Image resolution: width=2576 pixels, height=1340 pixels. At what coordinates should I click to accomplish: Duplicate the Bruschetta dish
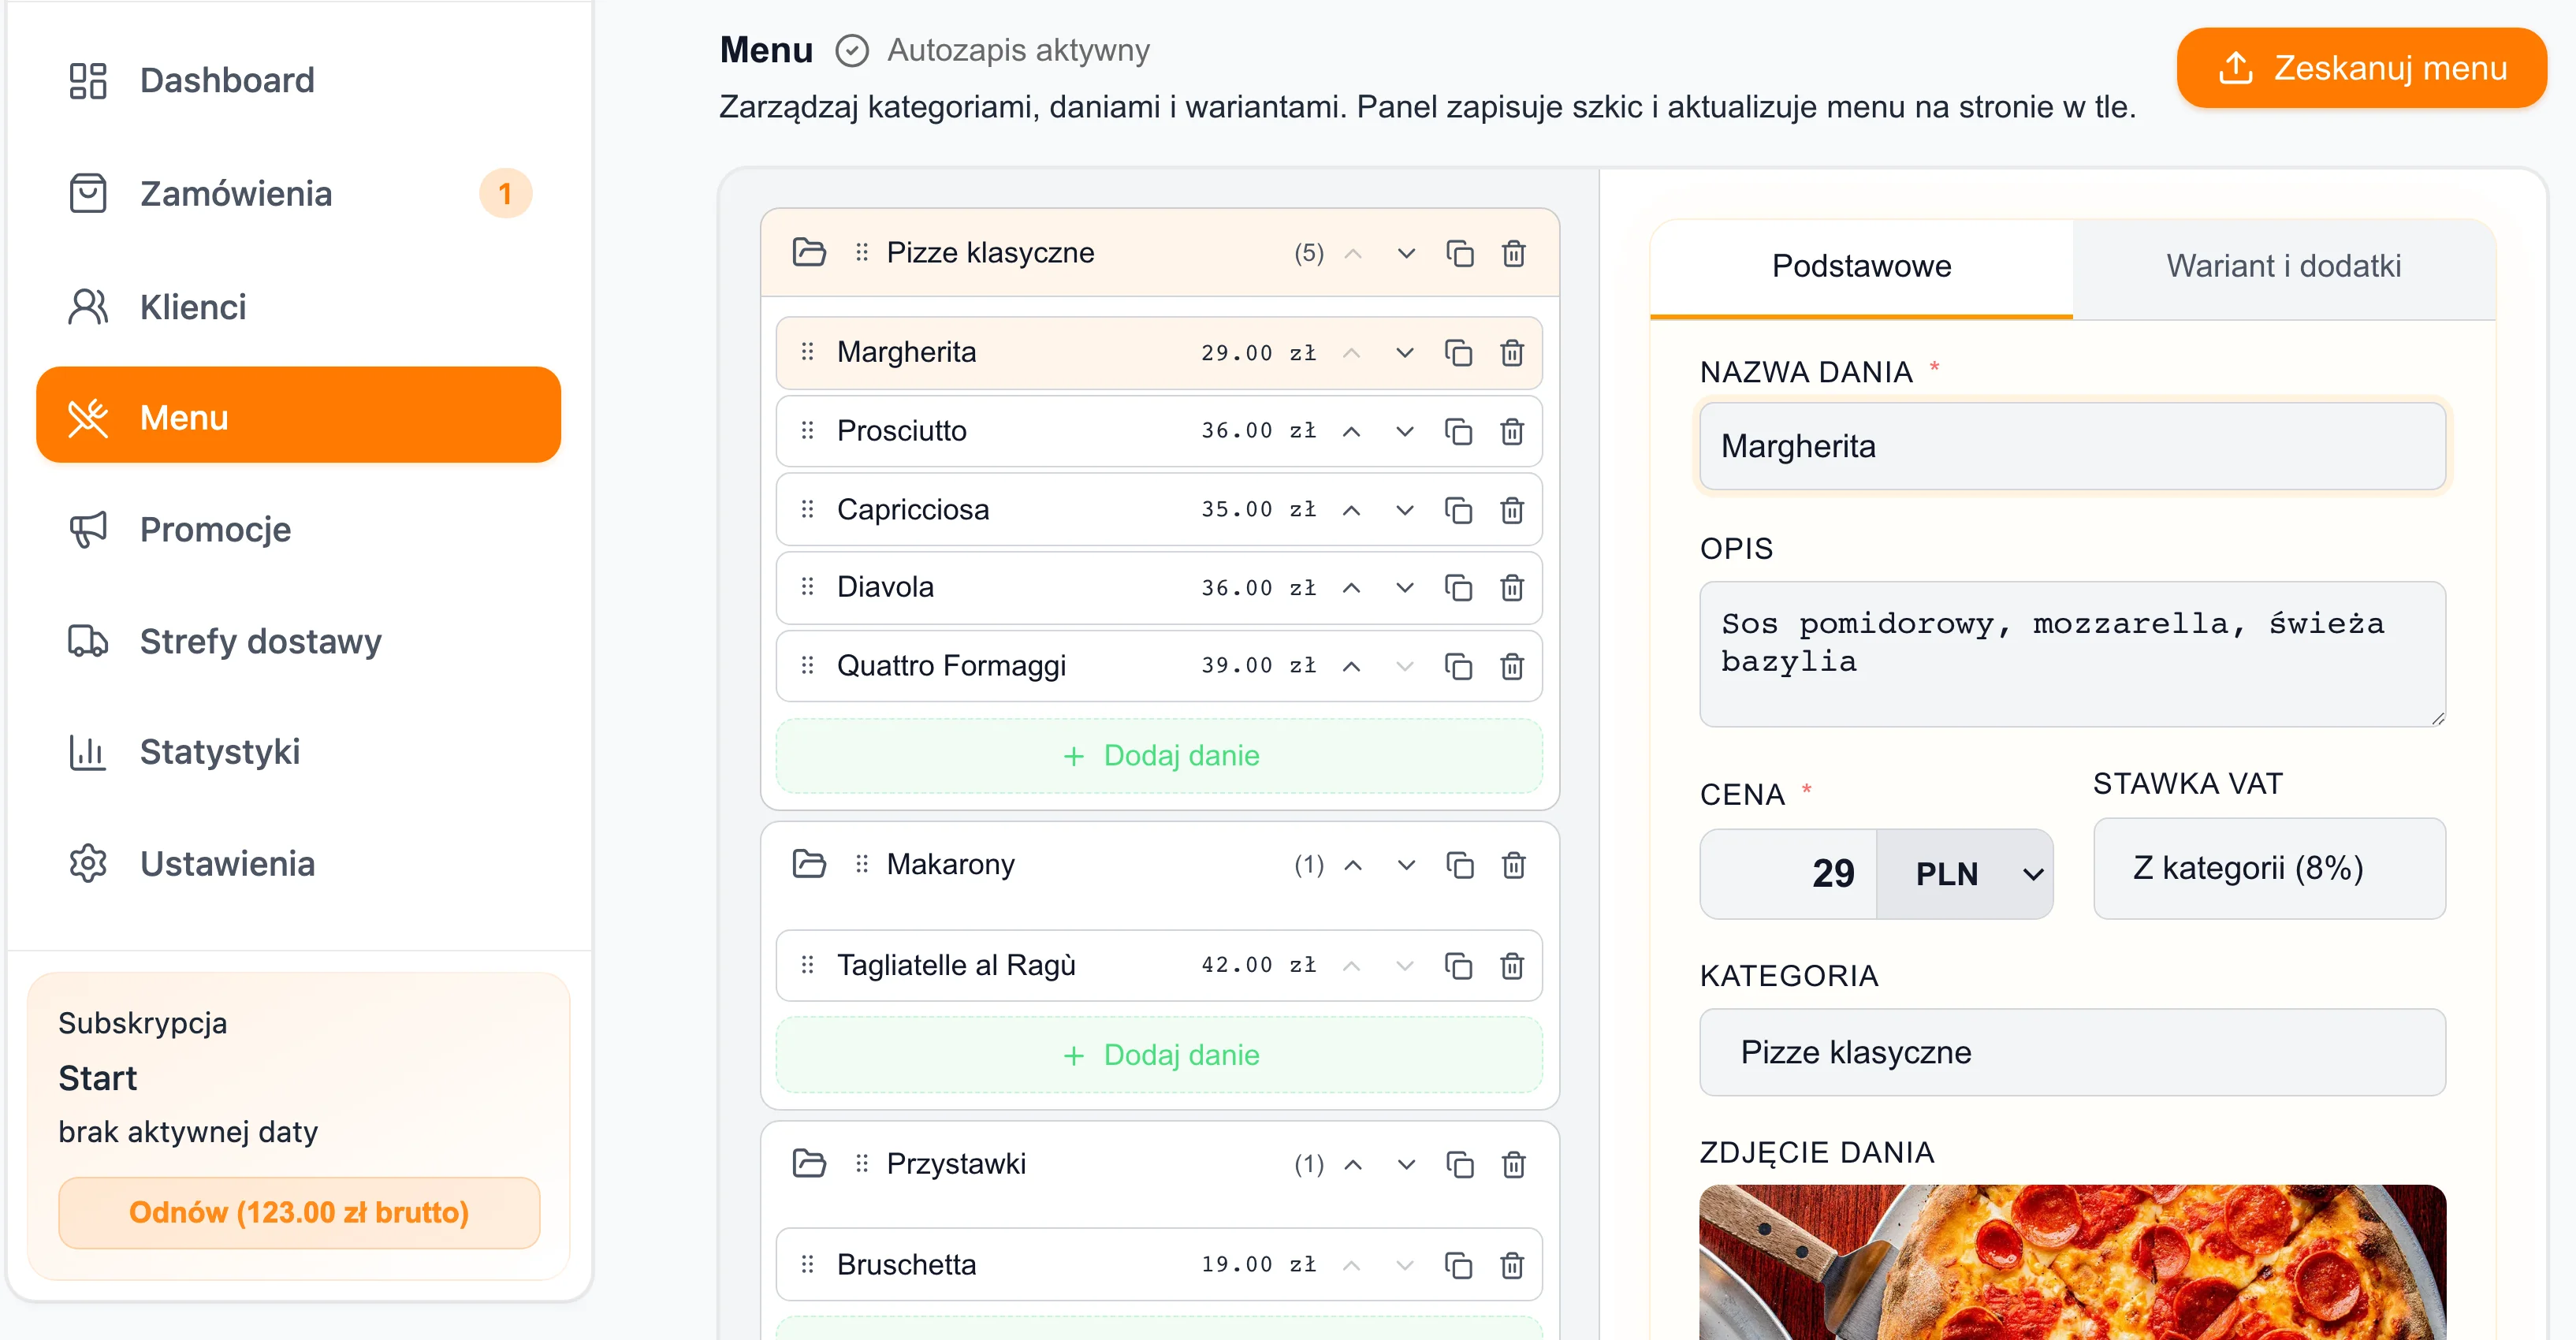click(1458, 1266)
